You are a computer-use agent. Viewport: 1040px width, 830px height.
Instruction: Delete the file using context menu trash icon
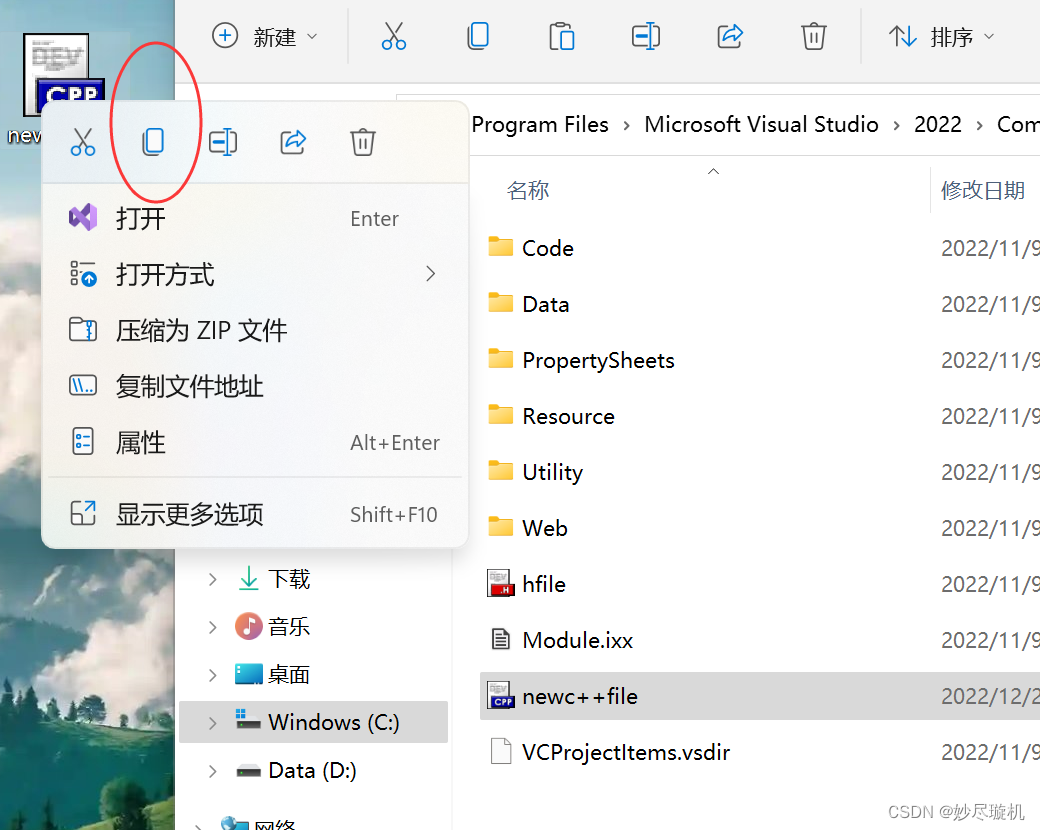coord(362,142)
